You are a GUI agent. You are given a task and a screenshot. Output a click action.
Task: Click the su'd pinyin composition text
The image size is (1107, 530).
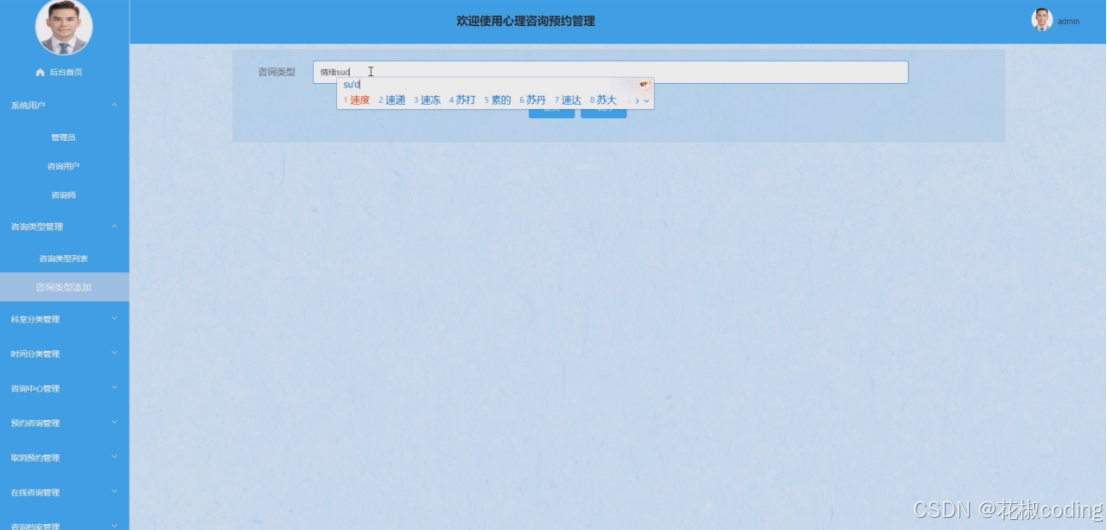[352, 85]
